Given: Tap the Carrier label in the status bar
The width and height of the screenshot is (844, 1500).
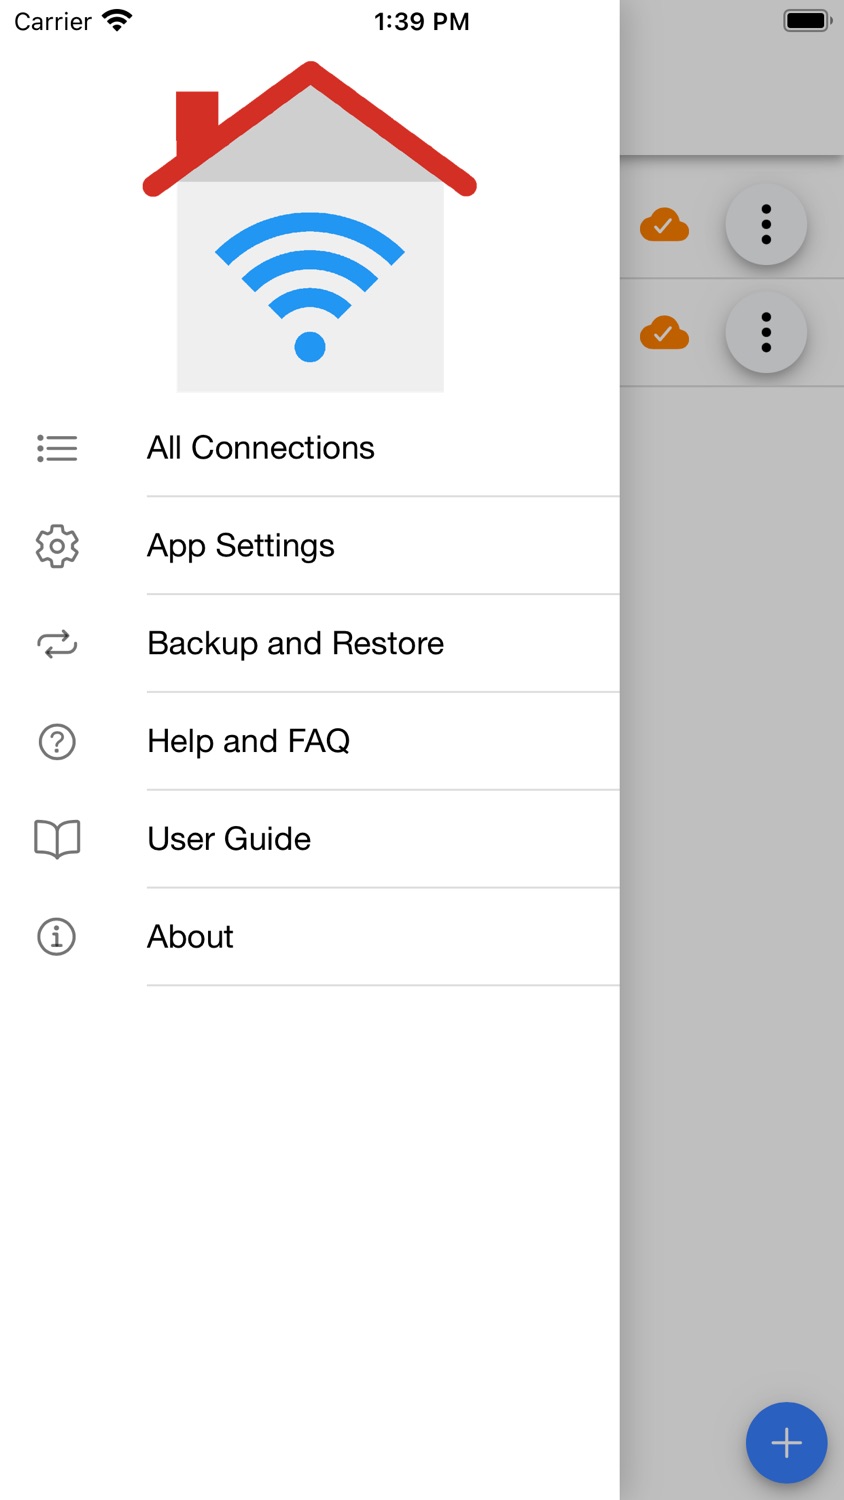Looking at the screenshot, I should pos(53,22).
